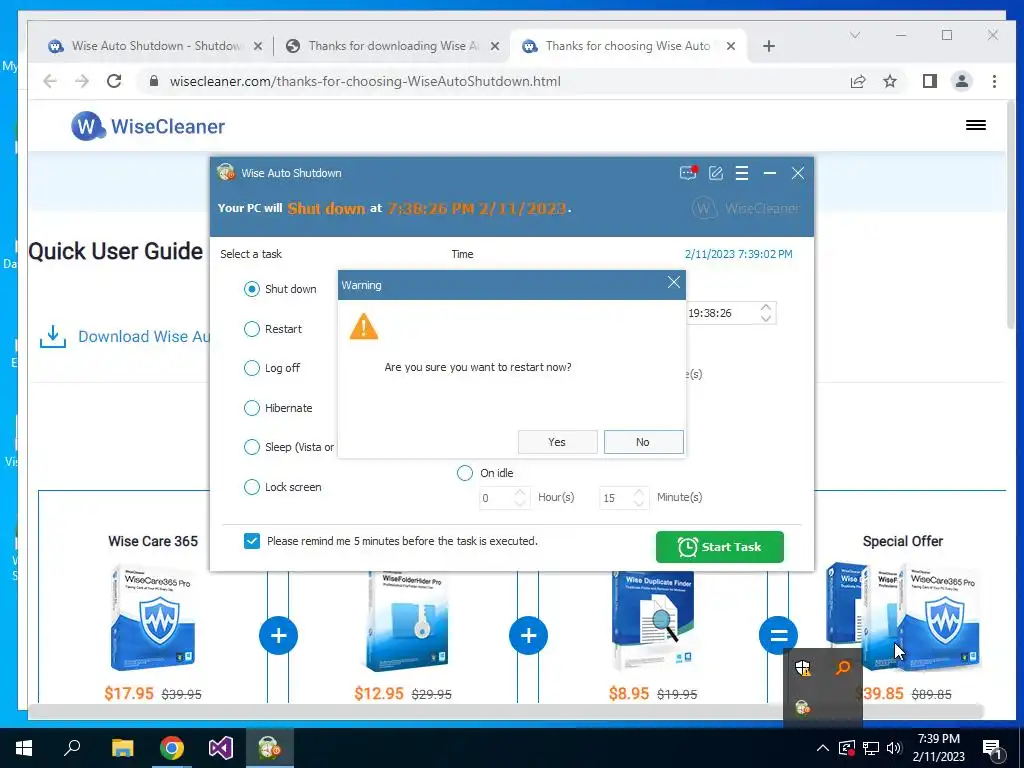1024x768 pixels.
Task: Open Wise Auto Shutdown feedback message icon
Action: click(688, 173)
